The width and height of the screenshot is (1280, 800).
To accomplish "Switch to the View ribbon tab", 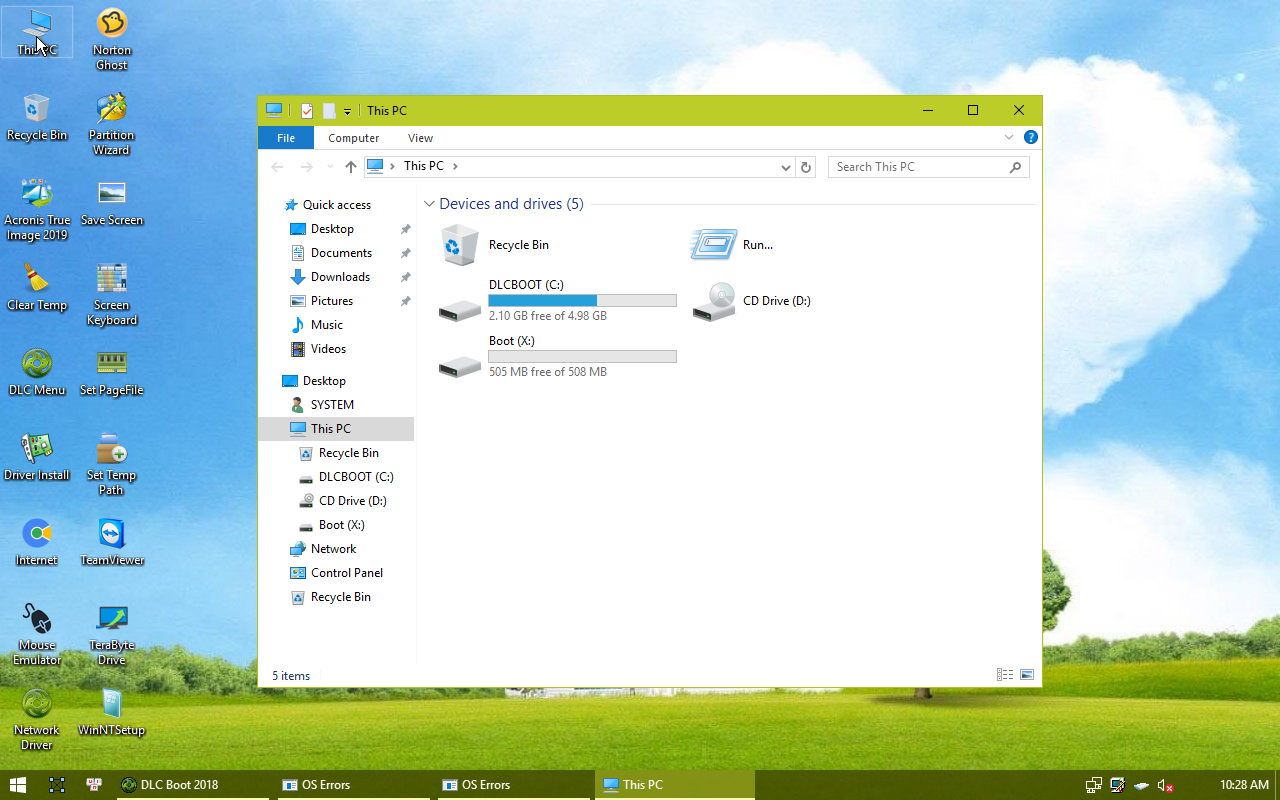I will [420, 138].
